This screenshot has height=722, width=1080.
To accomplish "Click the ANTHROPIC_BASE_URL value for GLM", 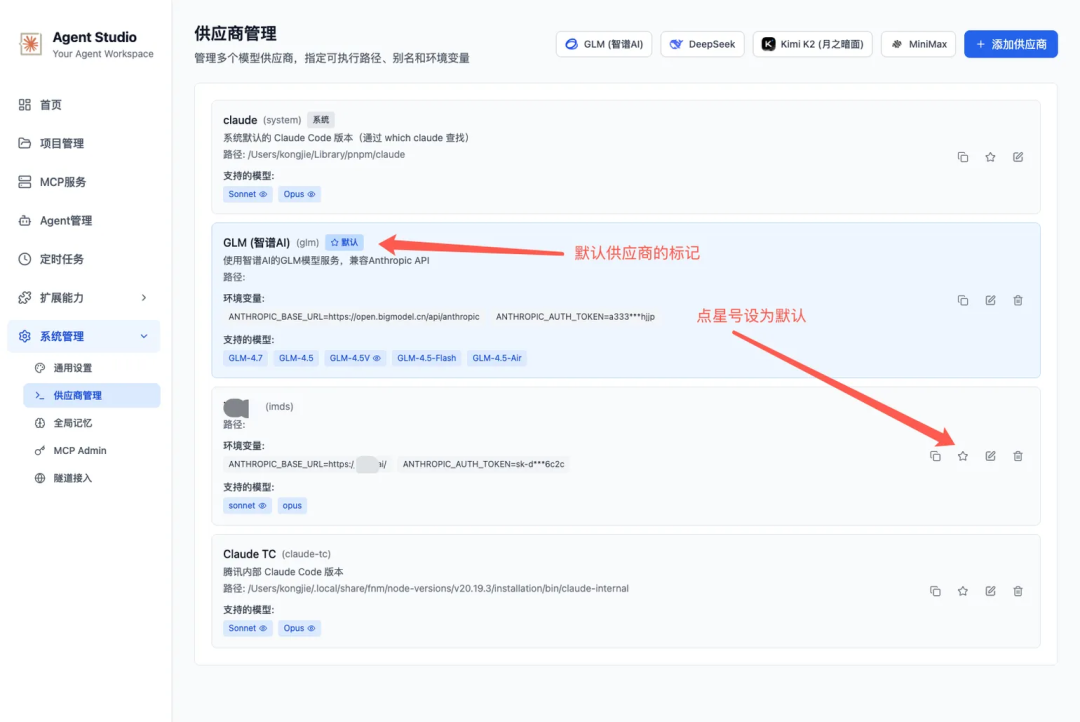I will coord(354,317).
